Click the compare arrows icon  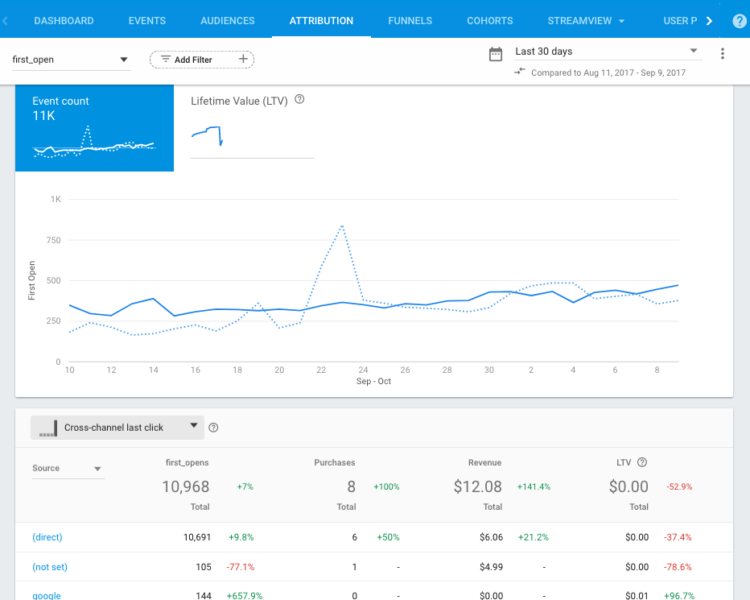(x=519, y=72)
